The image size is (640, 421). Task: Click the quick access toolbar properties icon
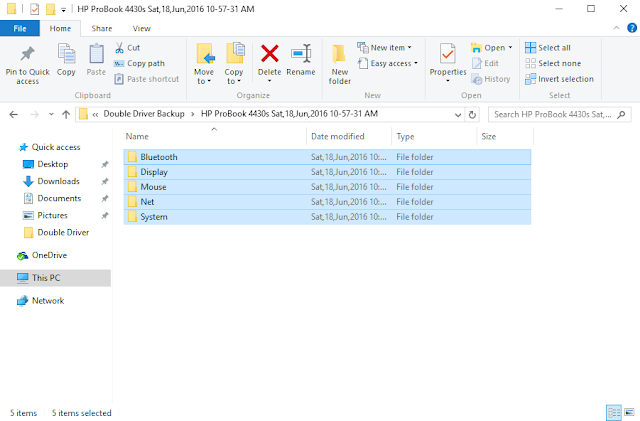coord(34,9)
